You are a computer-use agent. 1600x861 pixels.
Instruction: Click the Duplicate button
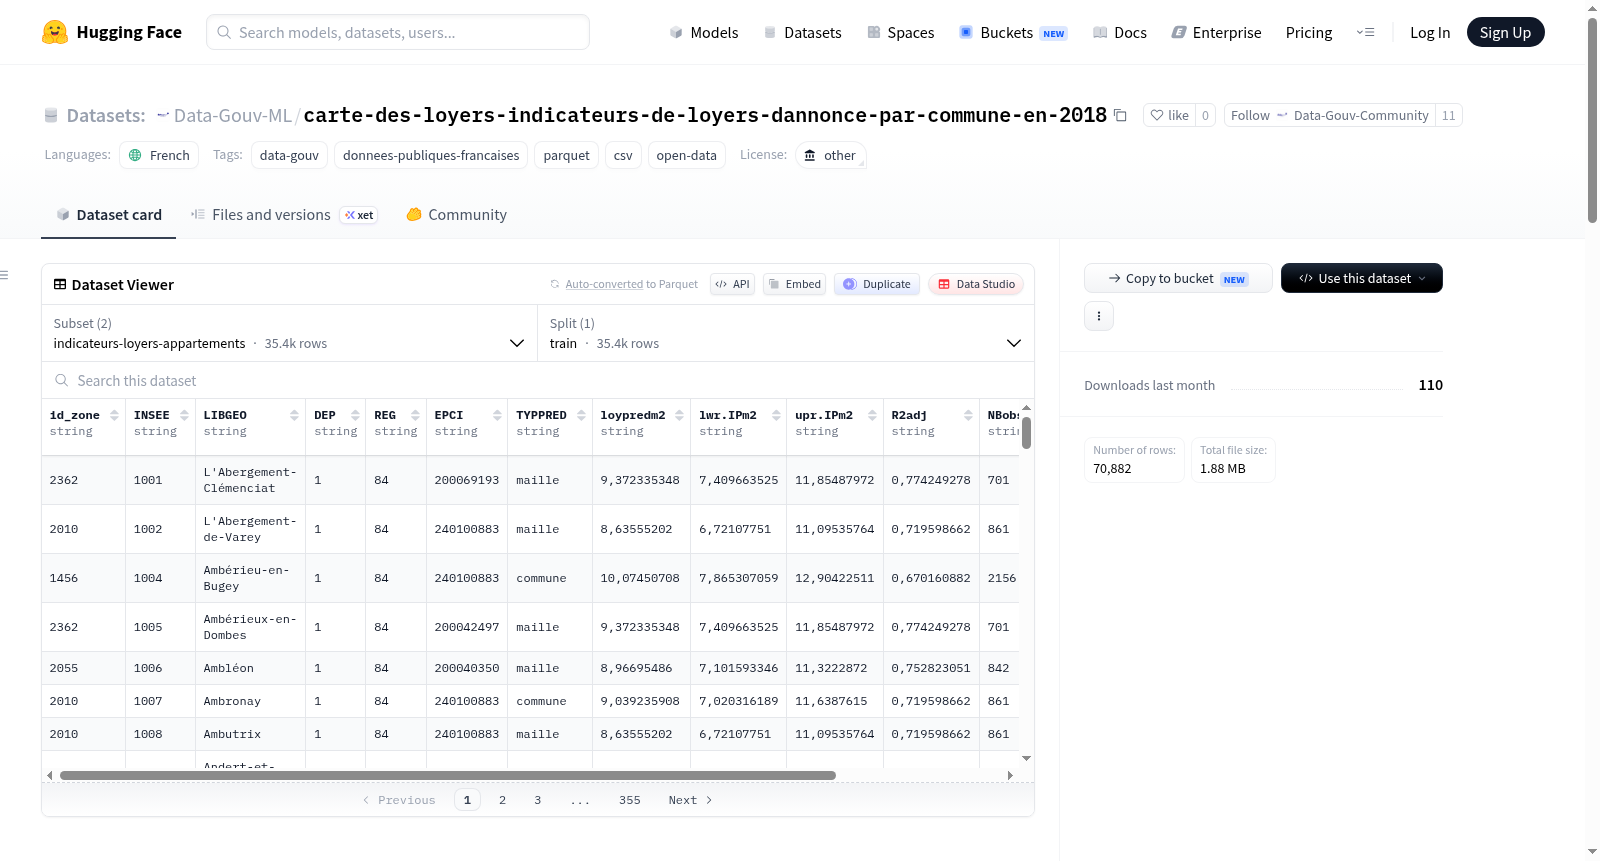point(877,284)
